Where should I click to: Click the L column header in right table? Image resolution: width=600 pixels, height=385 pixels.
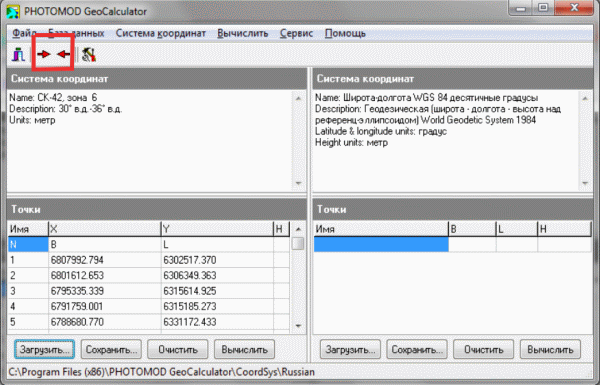[517, 229]
